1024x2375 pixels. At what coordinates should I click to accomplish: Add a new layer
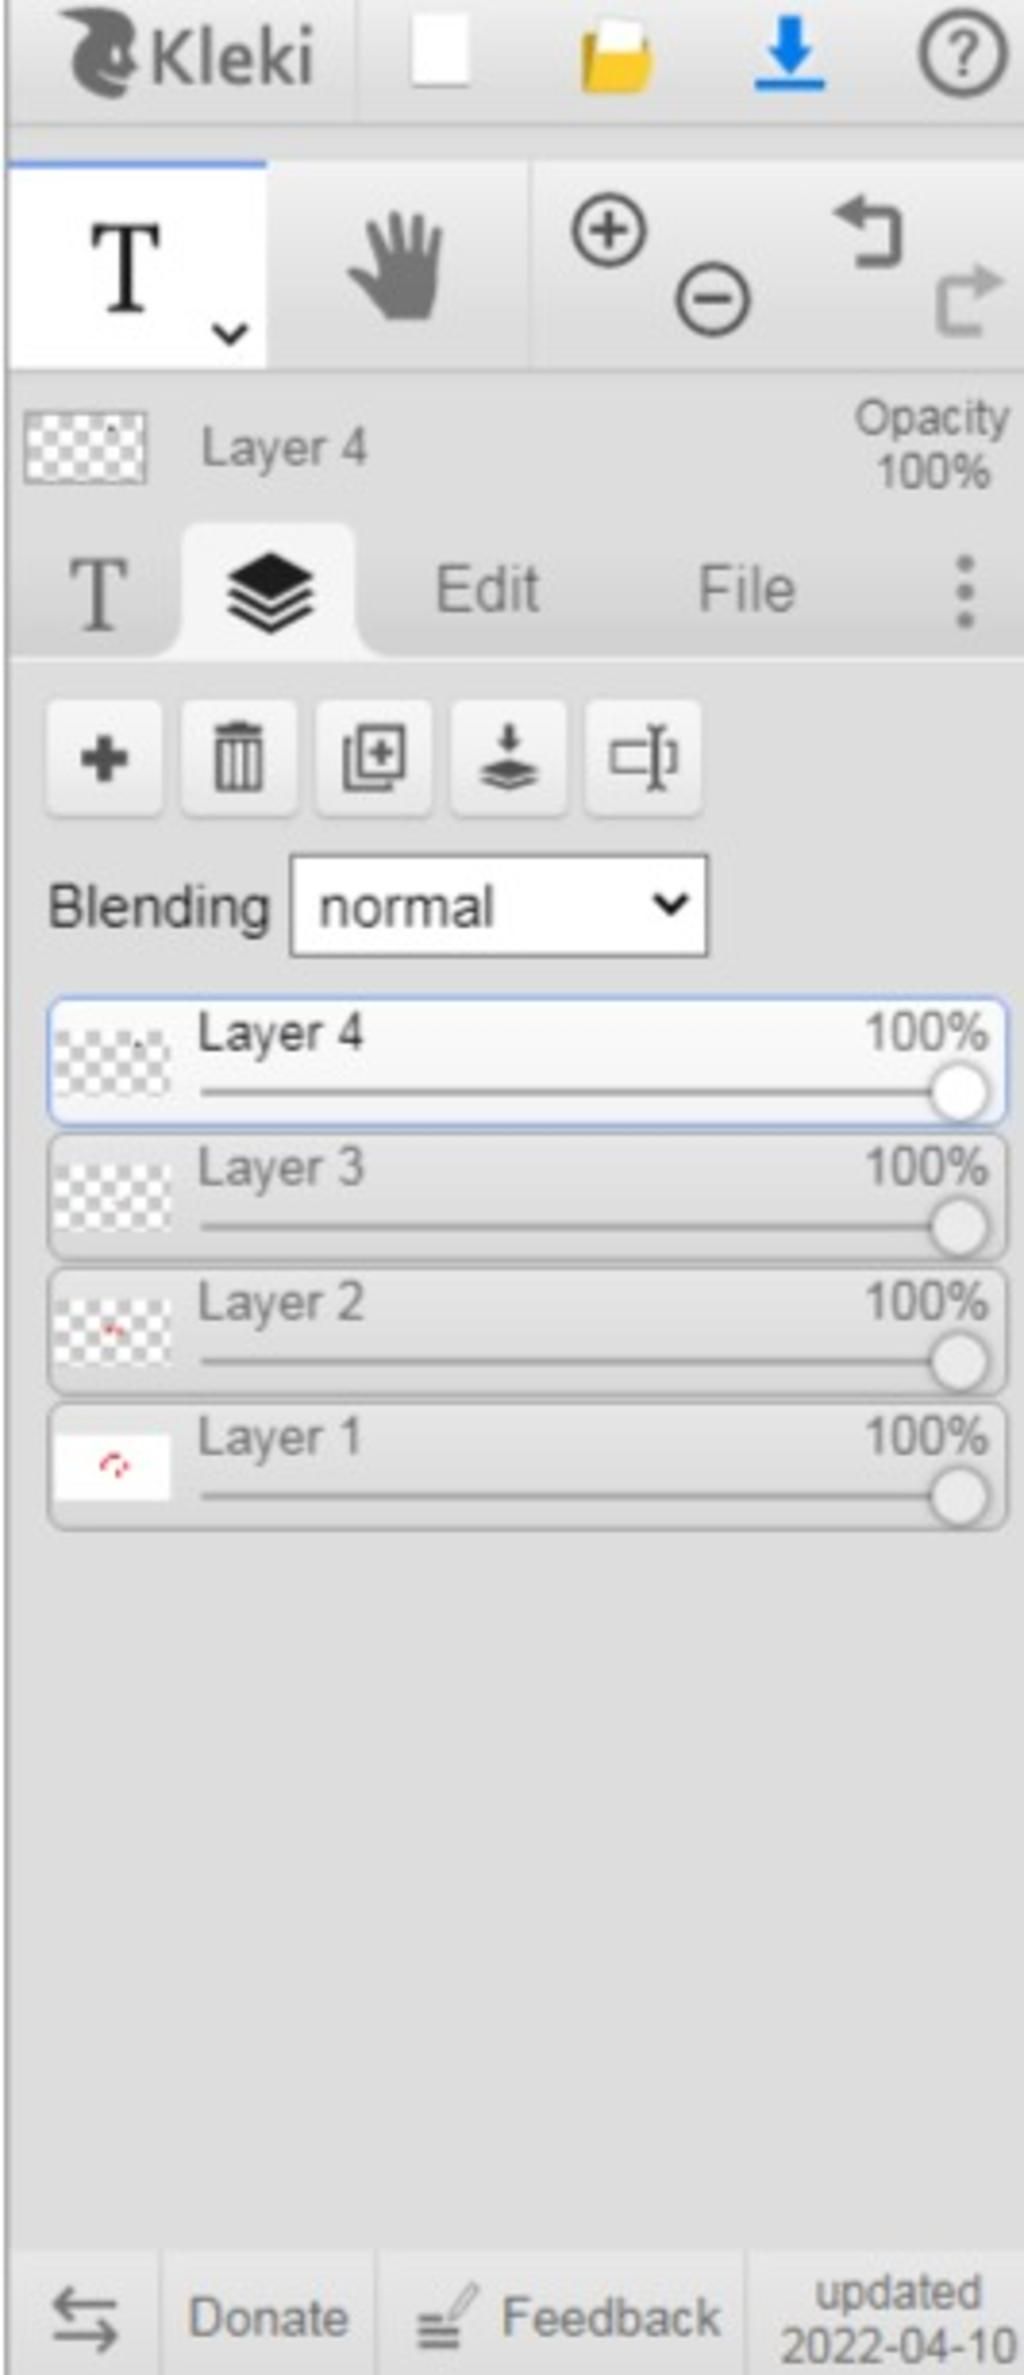[x=104, y=758]
